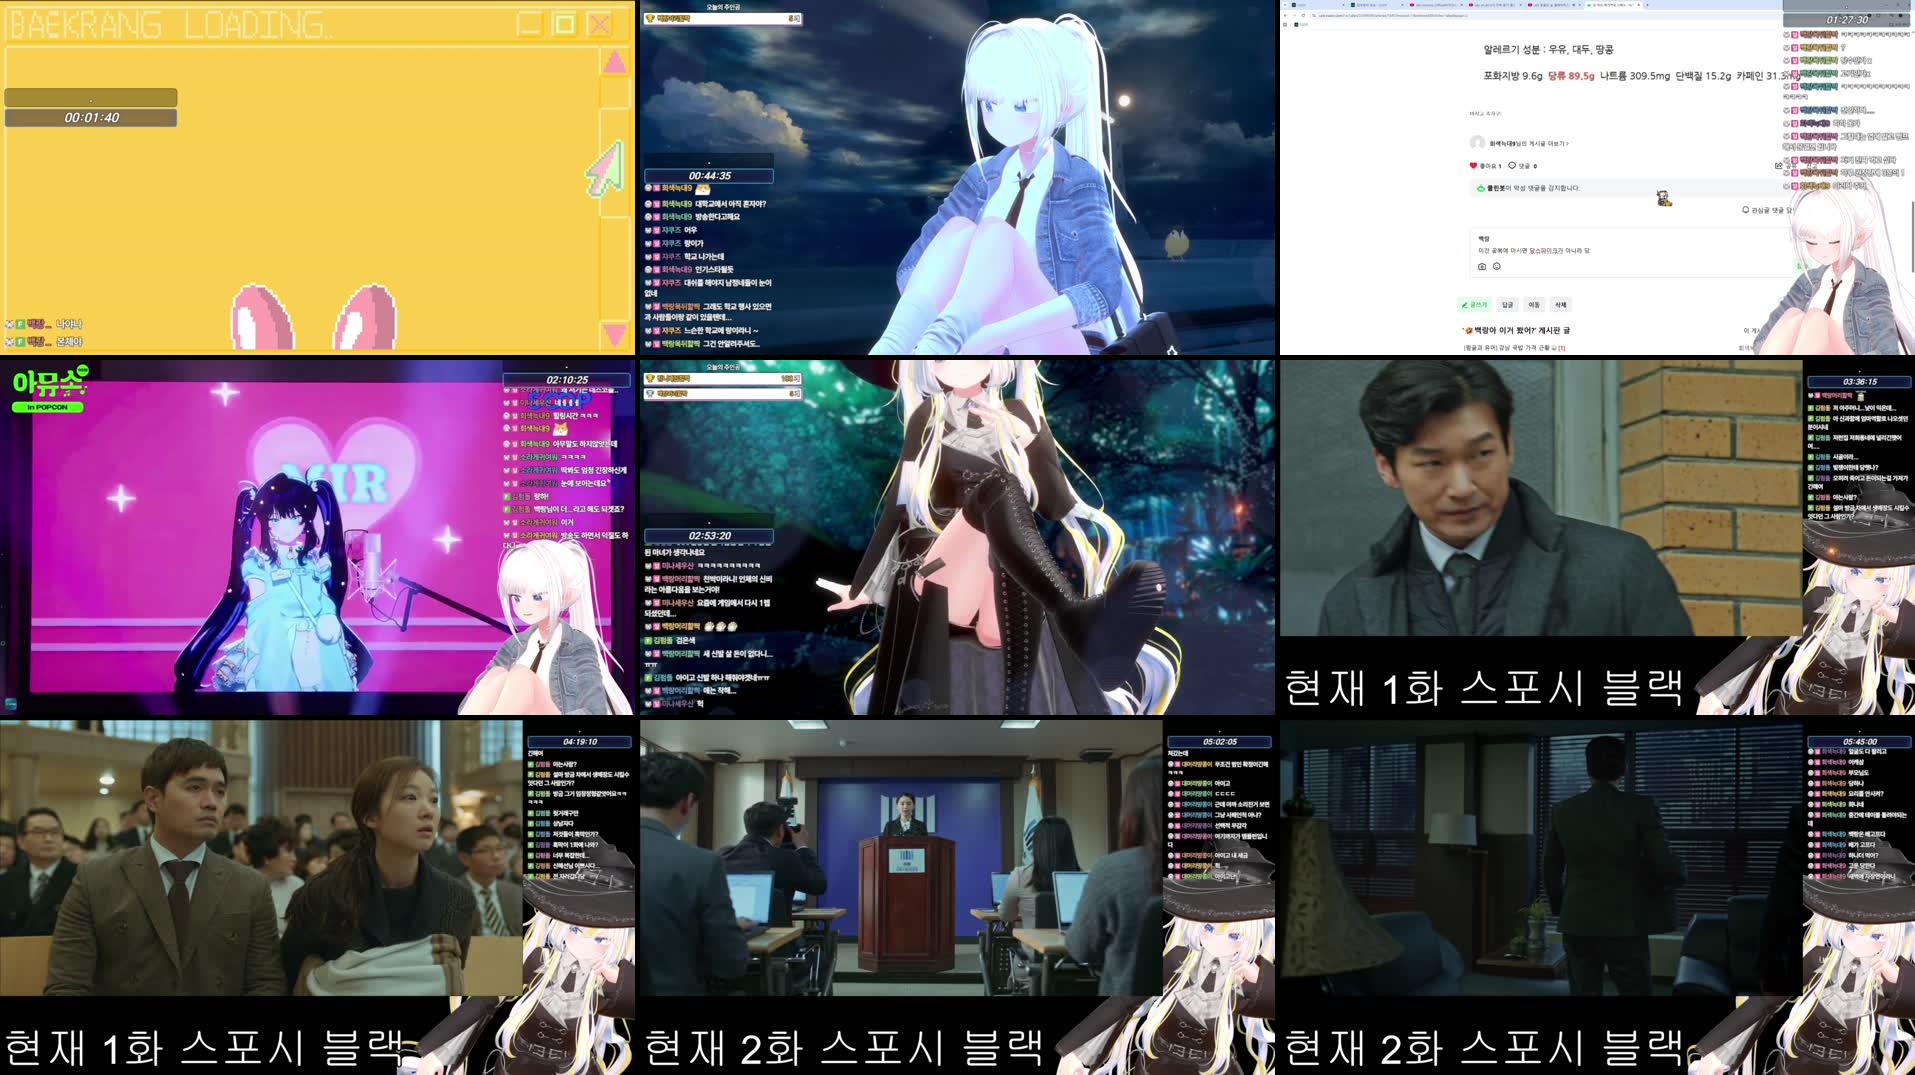
Task: Open the thumbnail frame at 00:44:35
Action: 957,177
